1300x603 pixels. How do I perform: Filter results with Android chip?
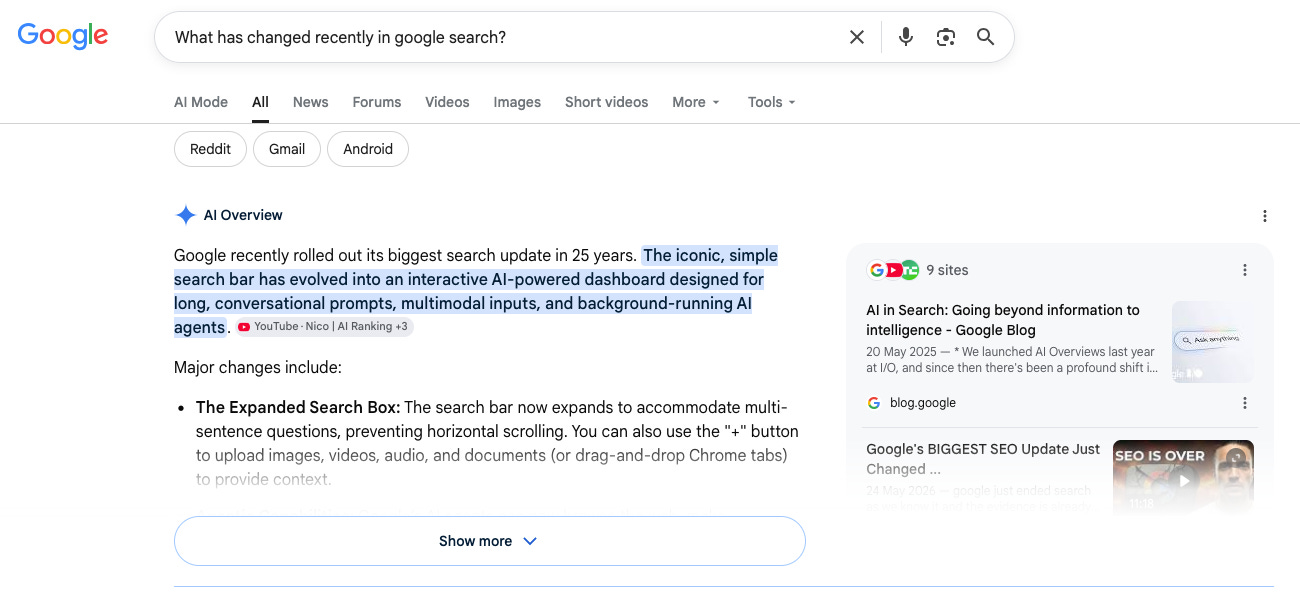[368, 149]
